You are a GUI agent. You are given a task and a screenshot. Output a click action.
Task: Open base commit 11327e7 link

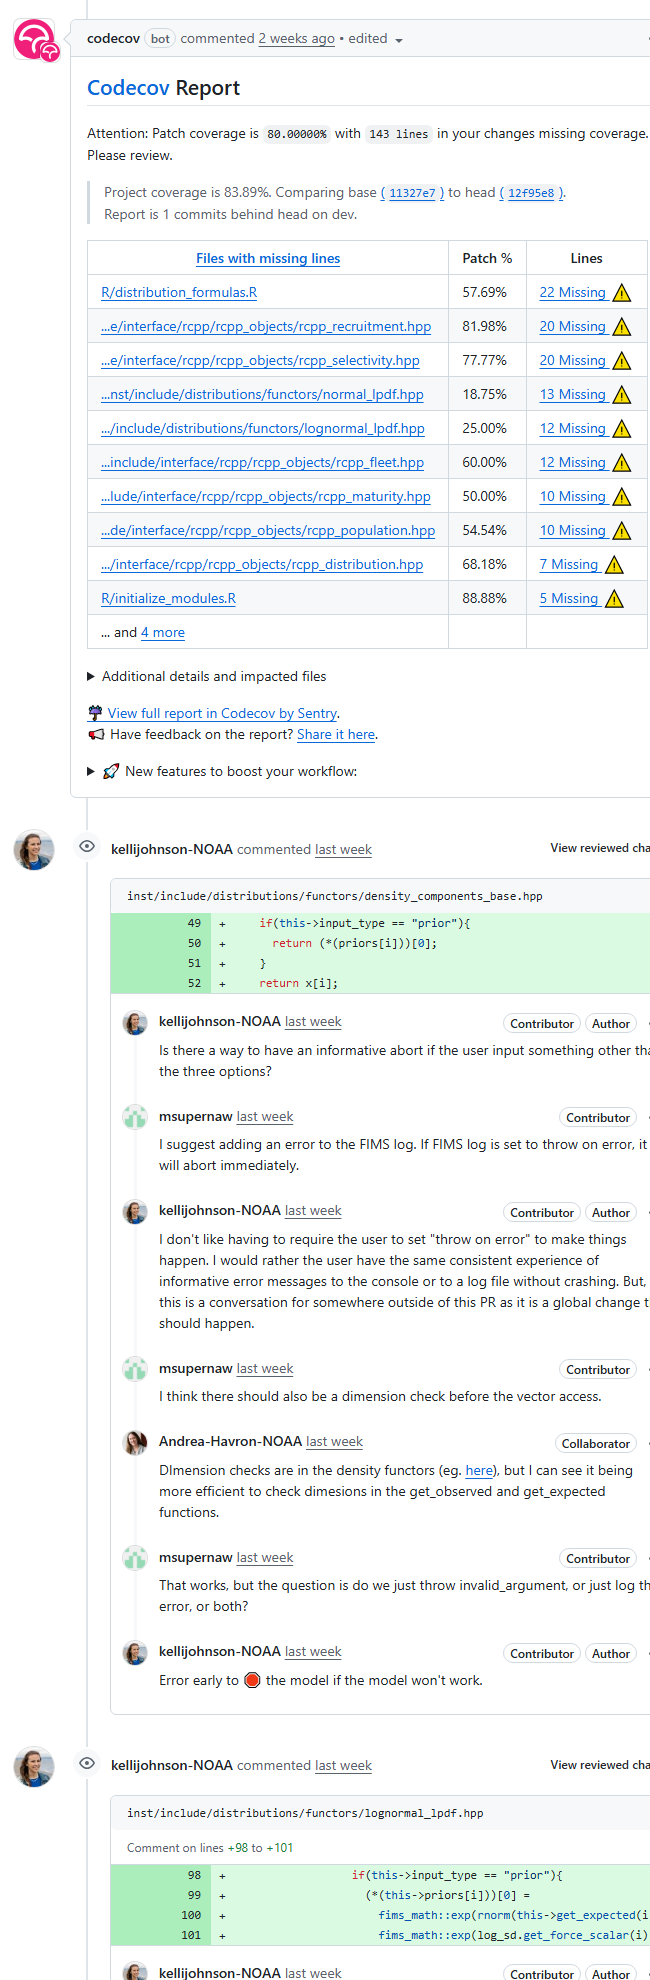point(412,193)
